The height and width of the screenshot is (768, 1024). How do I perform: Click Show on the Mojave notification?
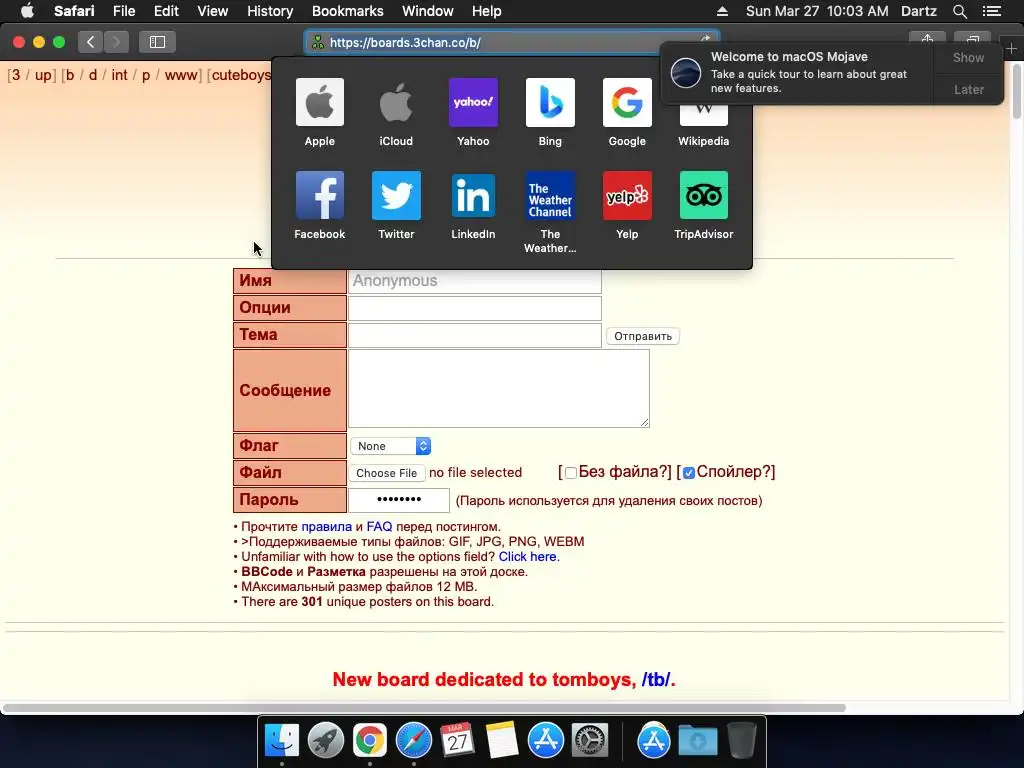click(x=968, y=57)
